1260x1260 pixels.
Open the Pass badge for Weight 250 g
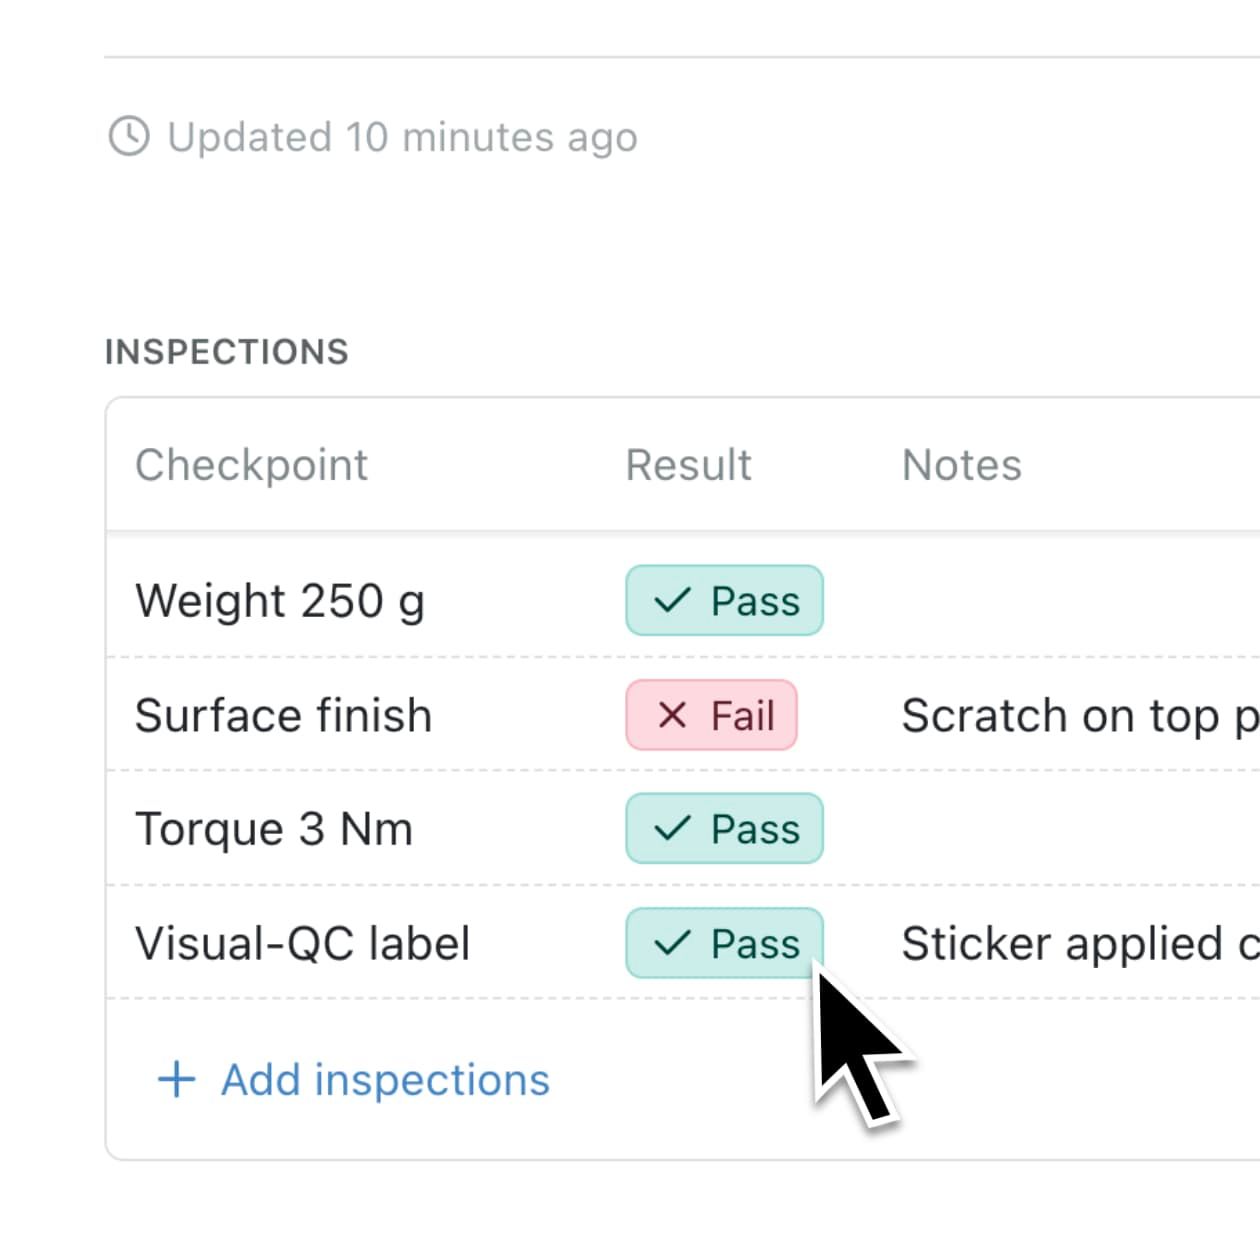point(724,600)
